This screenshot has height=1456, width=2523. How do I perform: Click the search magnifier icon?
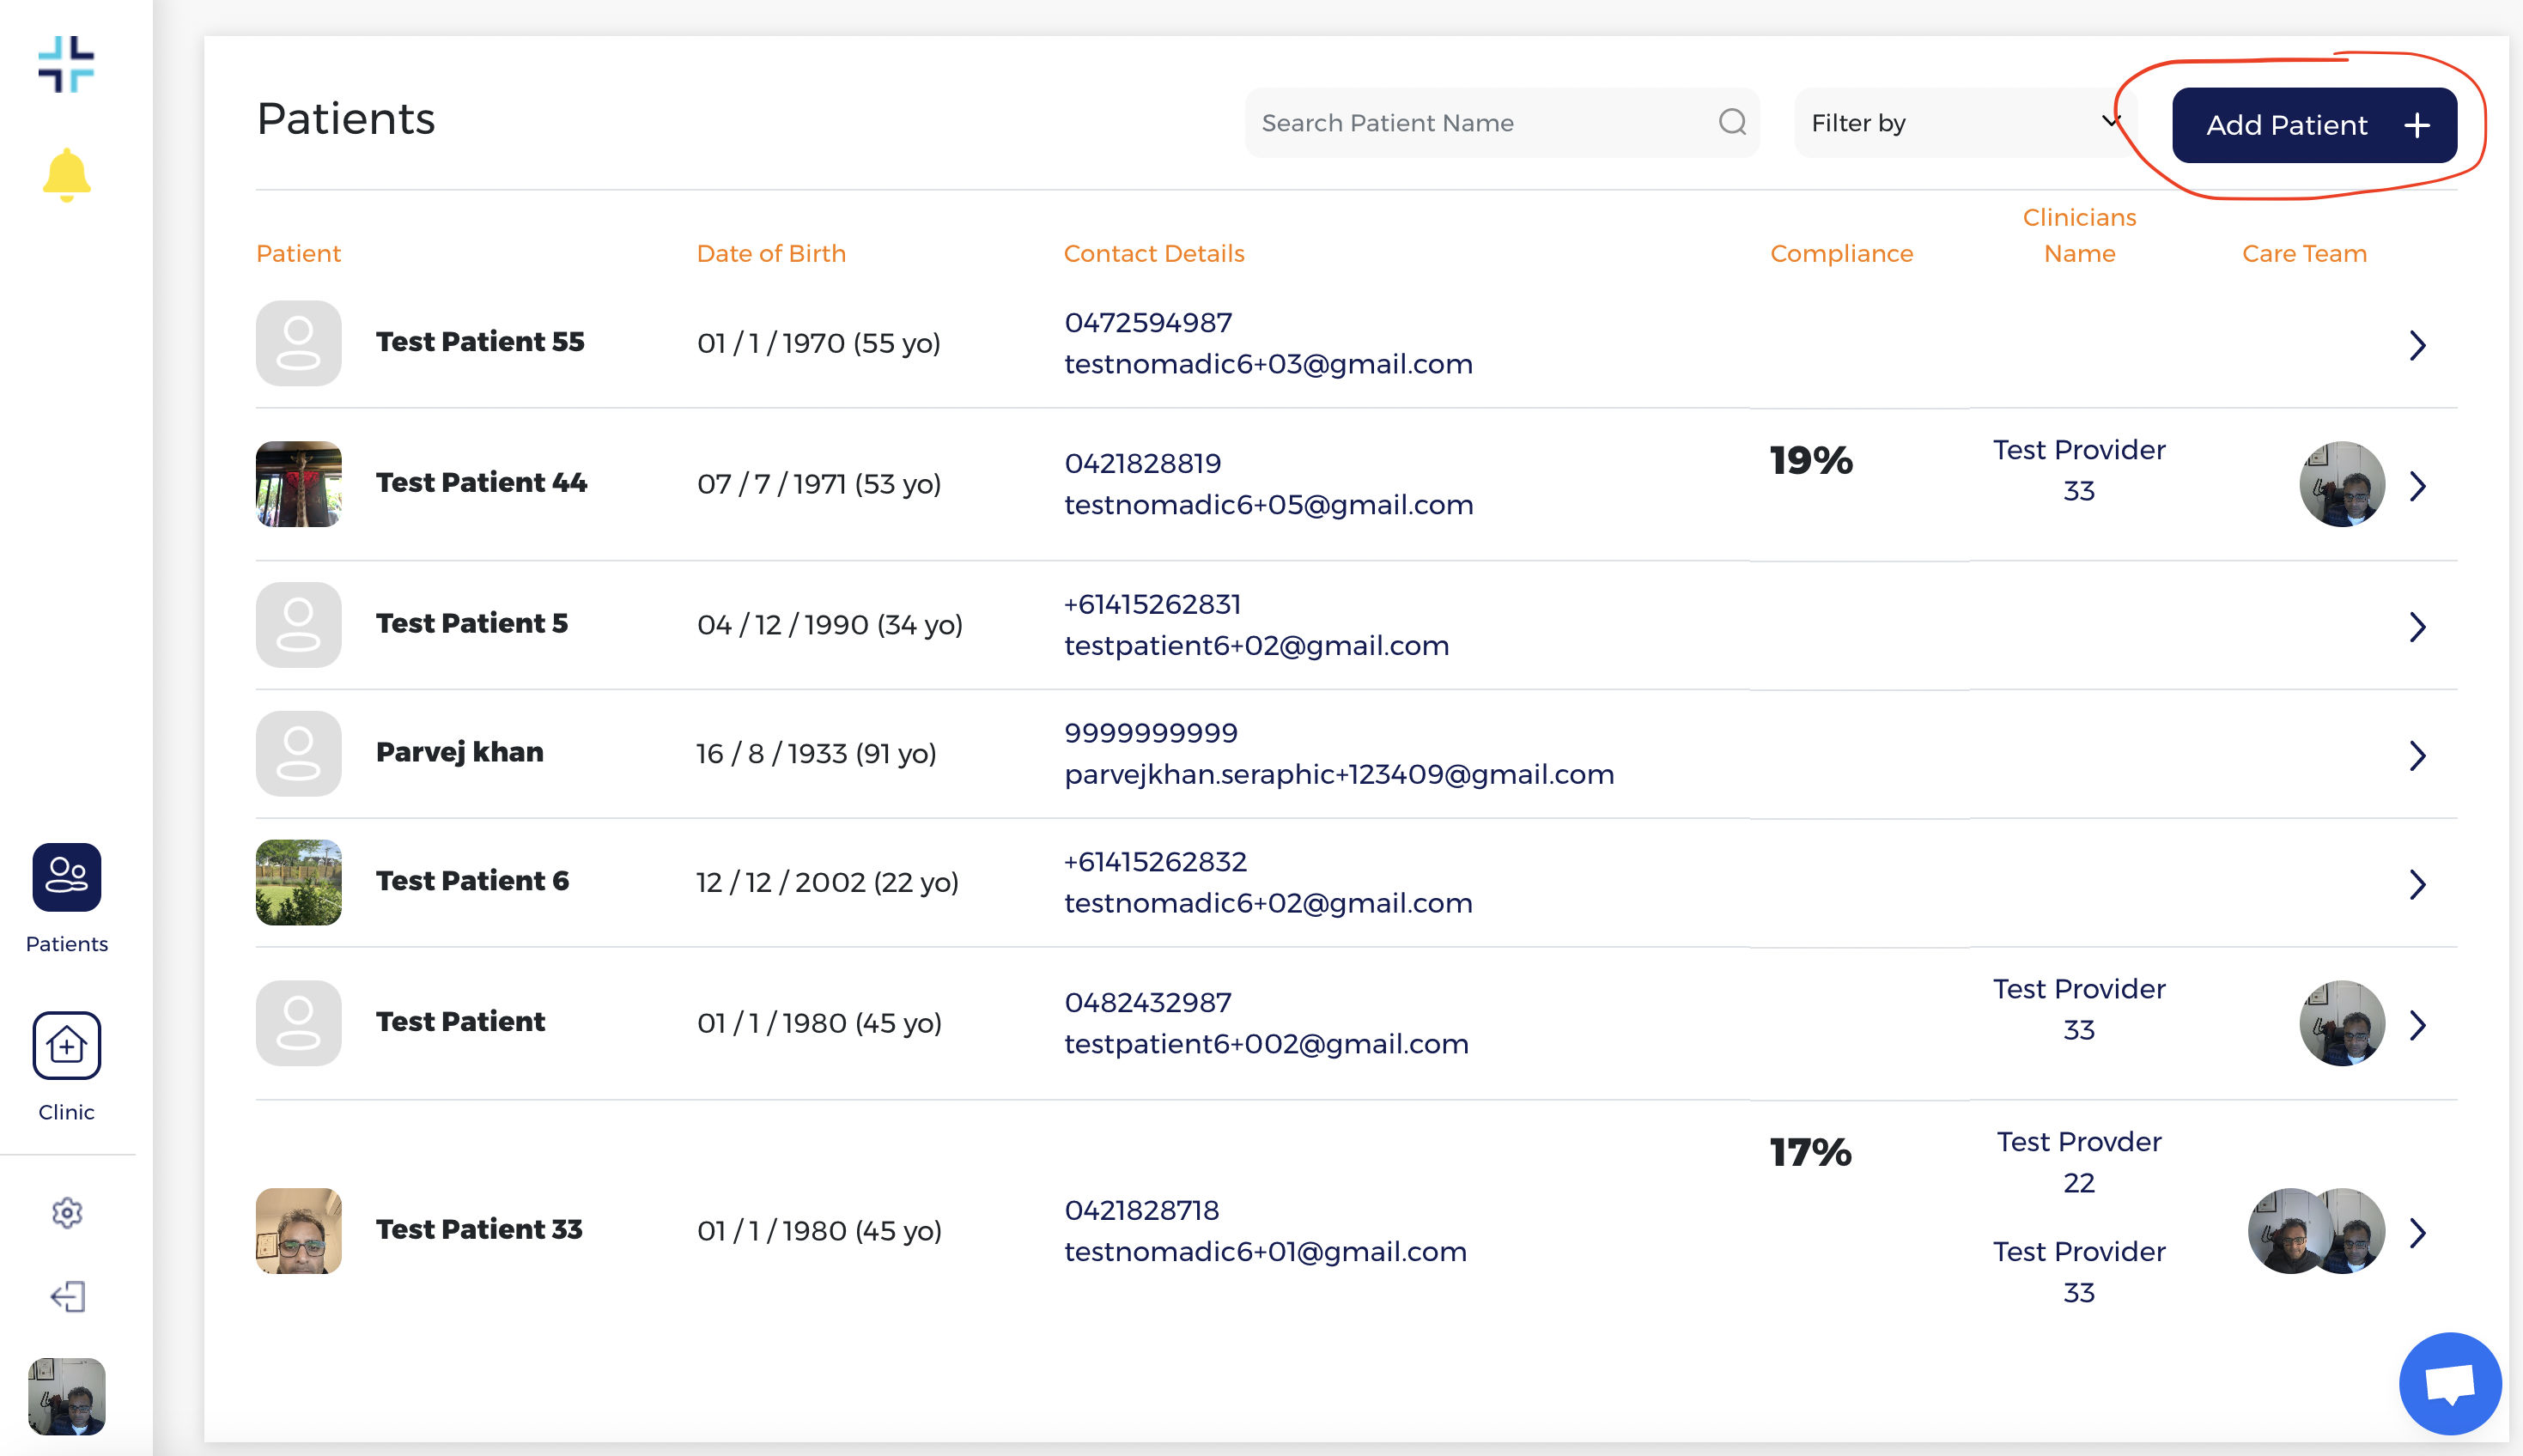pyautogui.click(x=1732, y=122)
